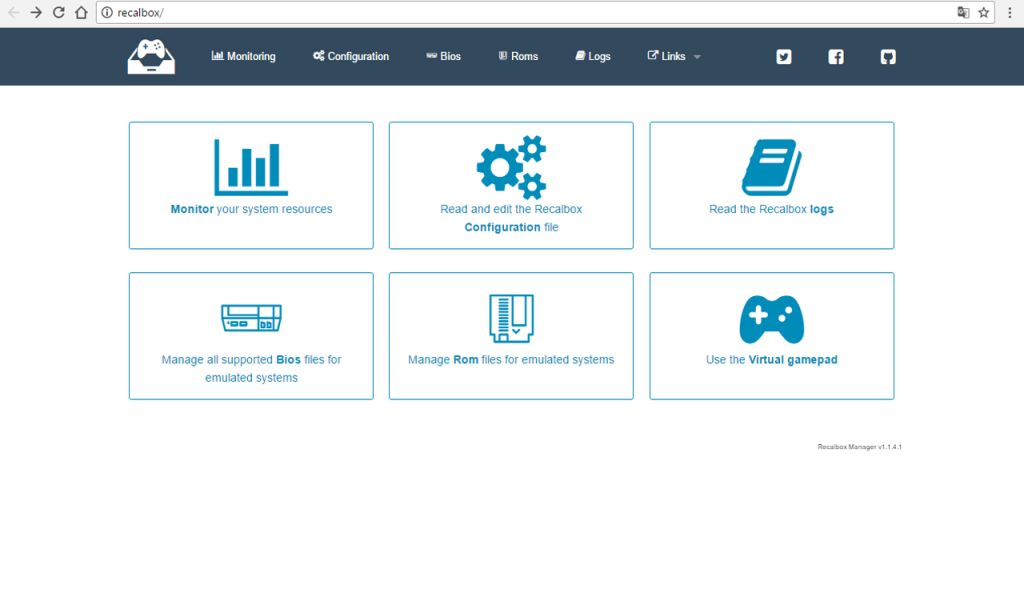1024x589 pixels.
Task: Click the console Bios icon
Action: [251, 319]
